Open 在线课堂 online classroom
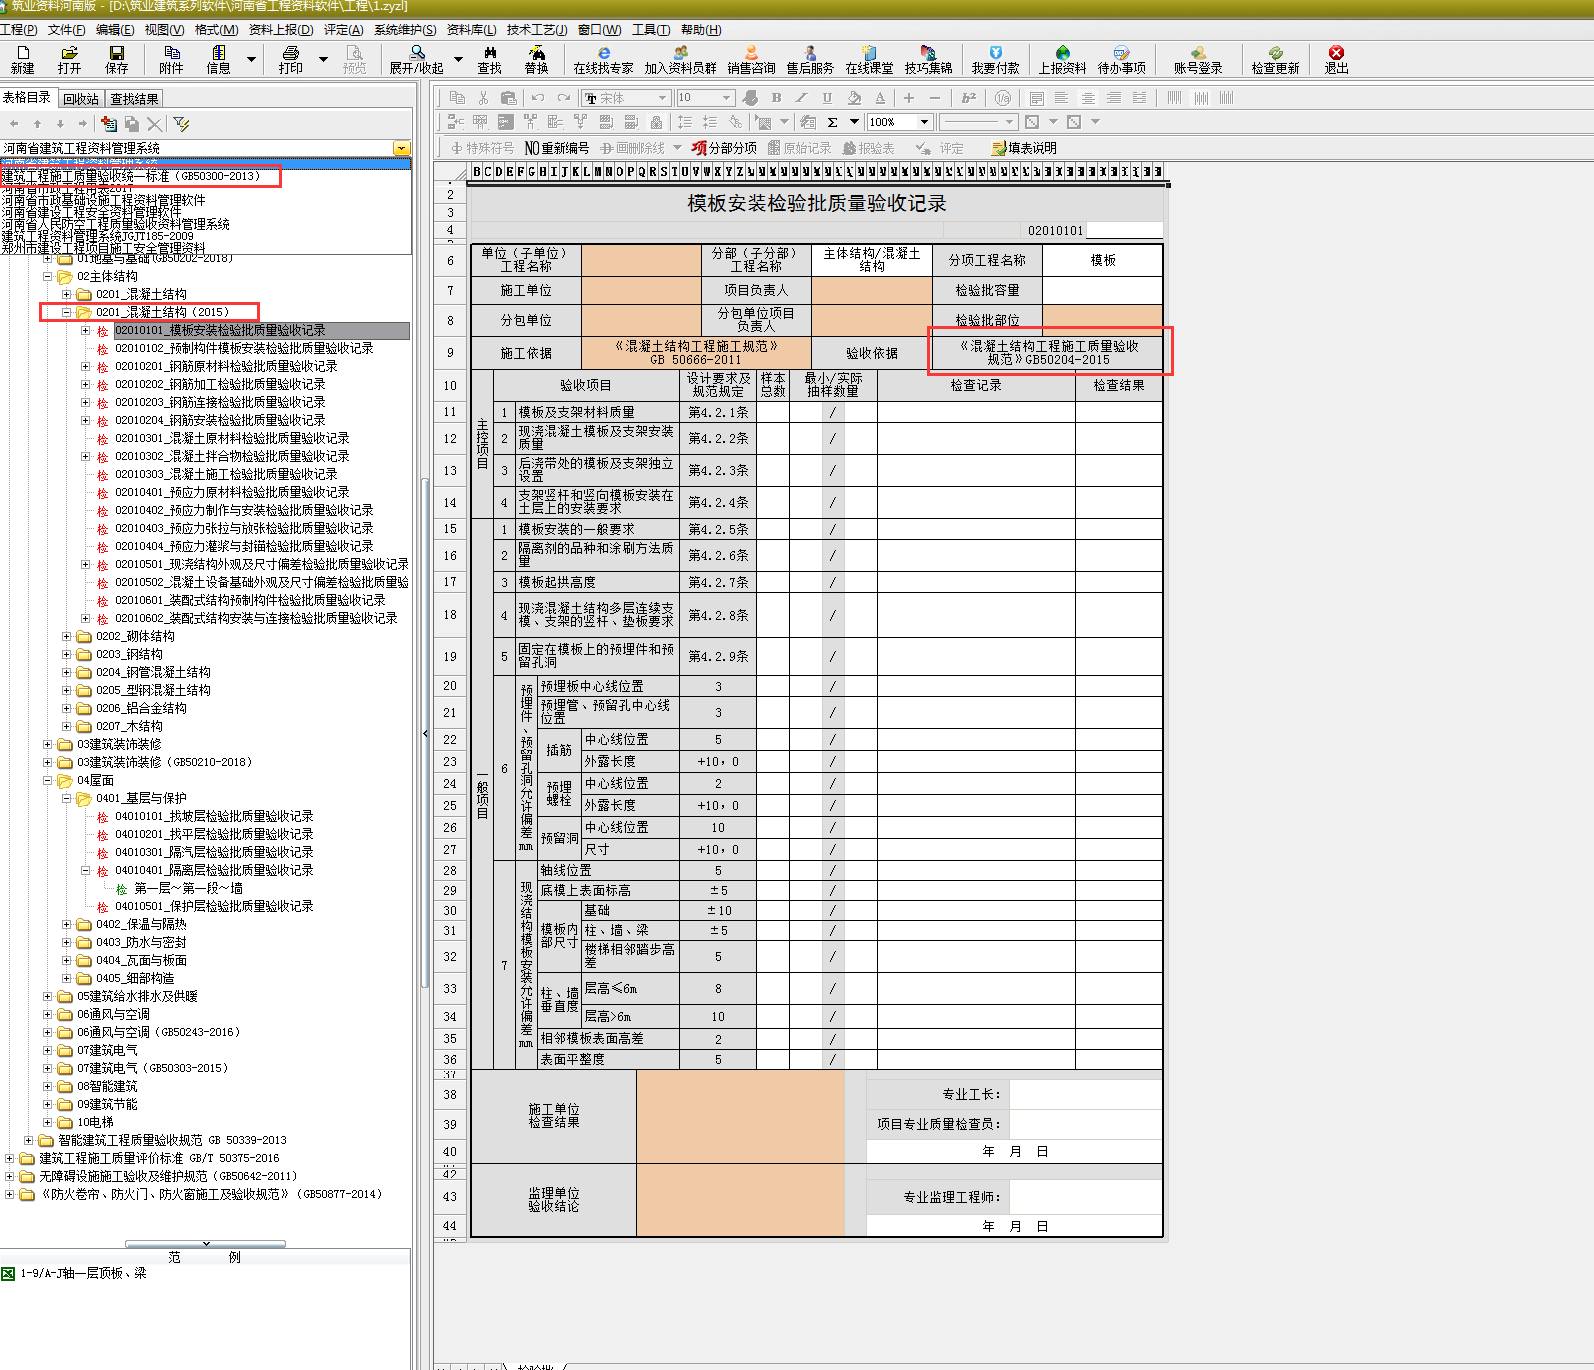1594x1370 pixels. point(869,60)
